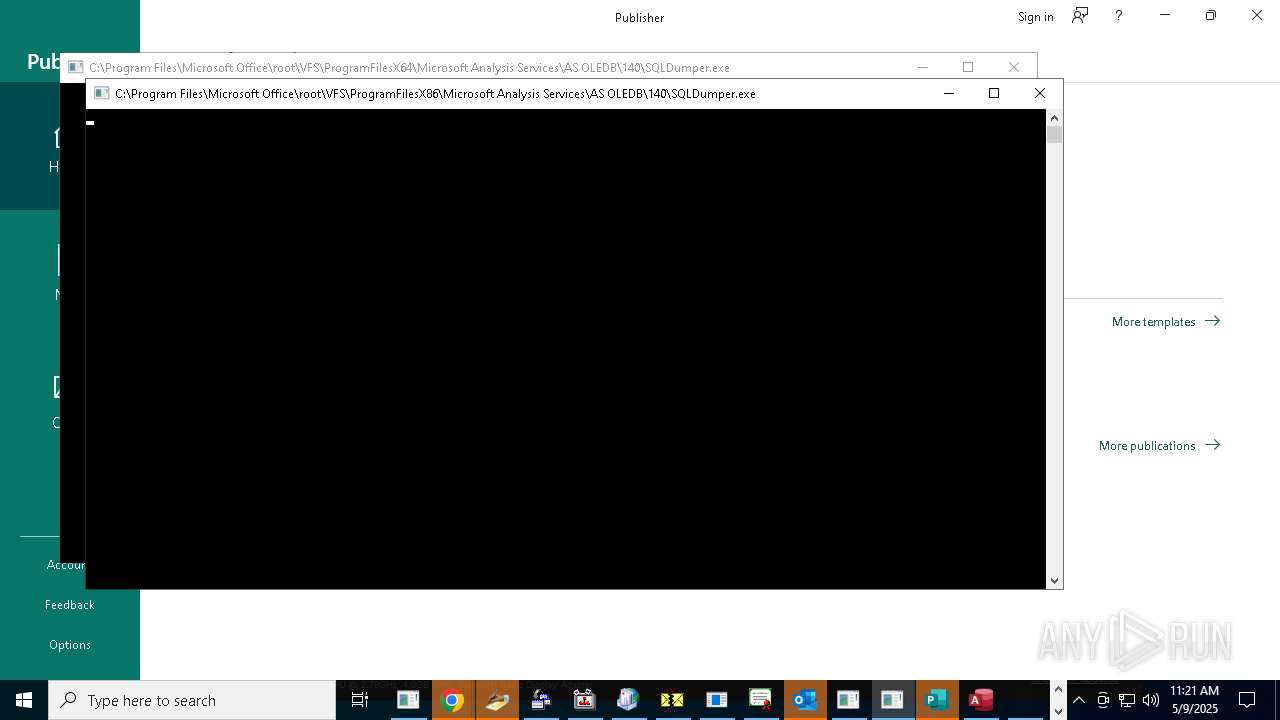Show hidden system tray icons
Viewport: 1280px width, 720px height.
1079,700
